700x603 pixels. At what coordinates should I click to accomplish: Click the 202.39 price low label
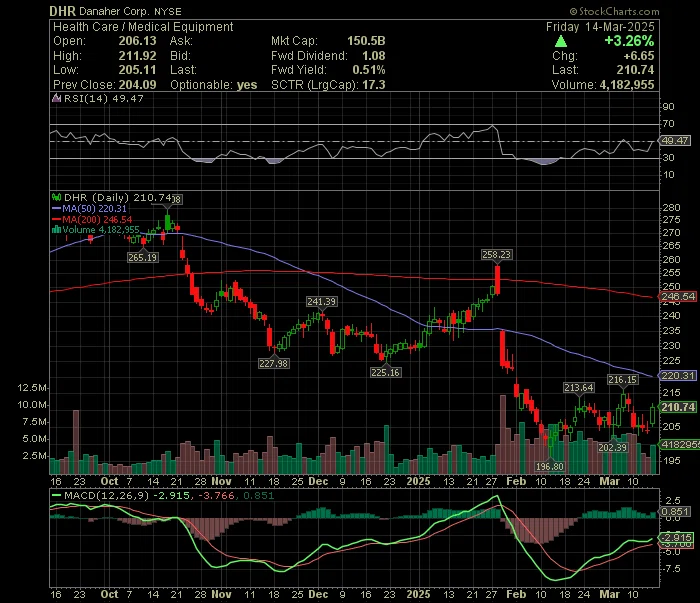point(612,447)
